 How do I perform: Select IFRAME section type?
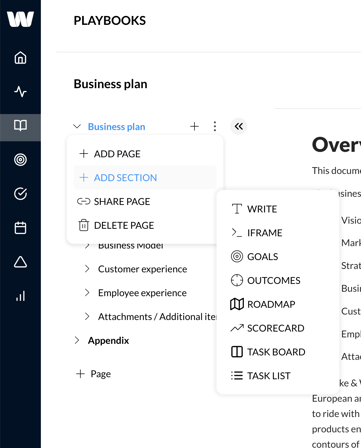pos(278,233)
